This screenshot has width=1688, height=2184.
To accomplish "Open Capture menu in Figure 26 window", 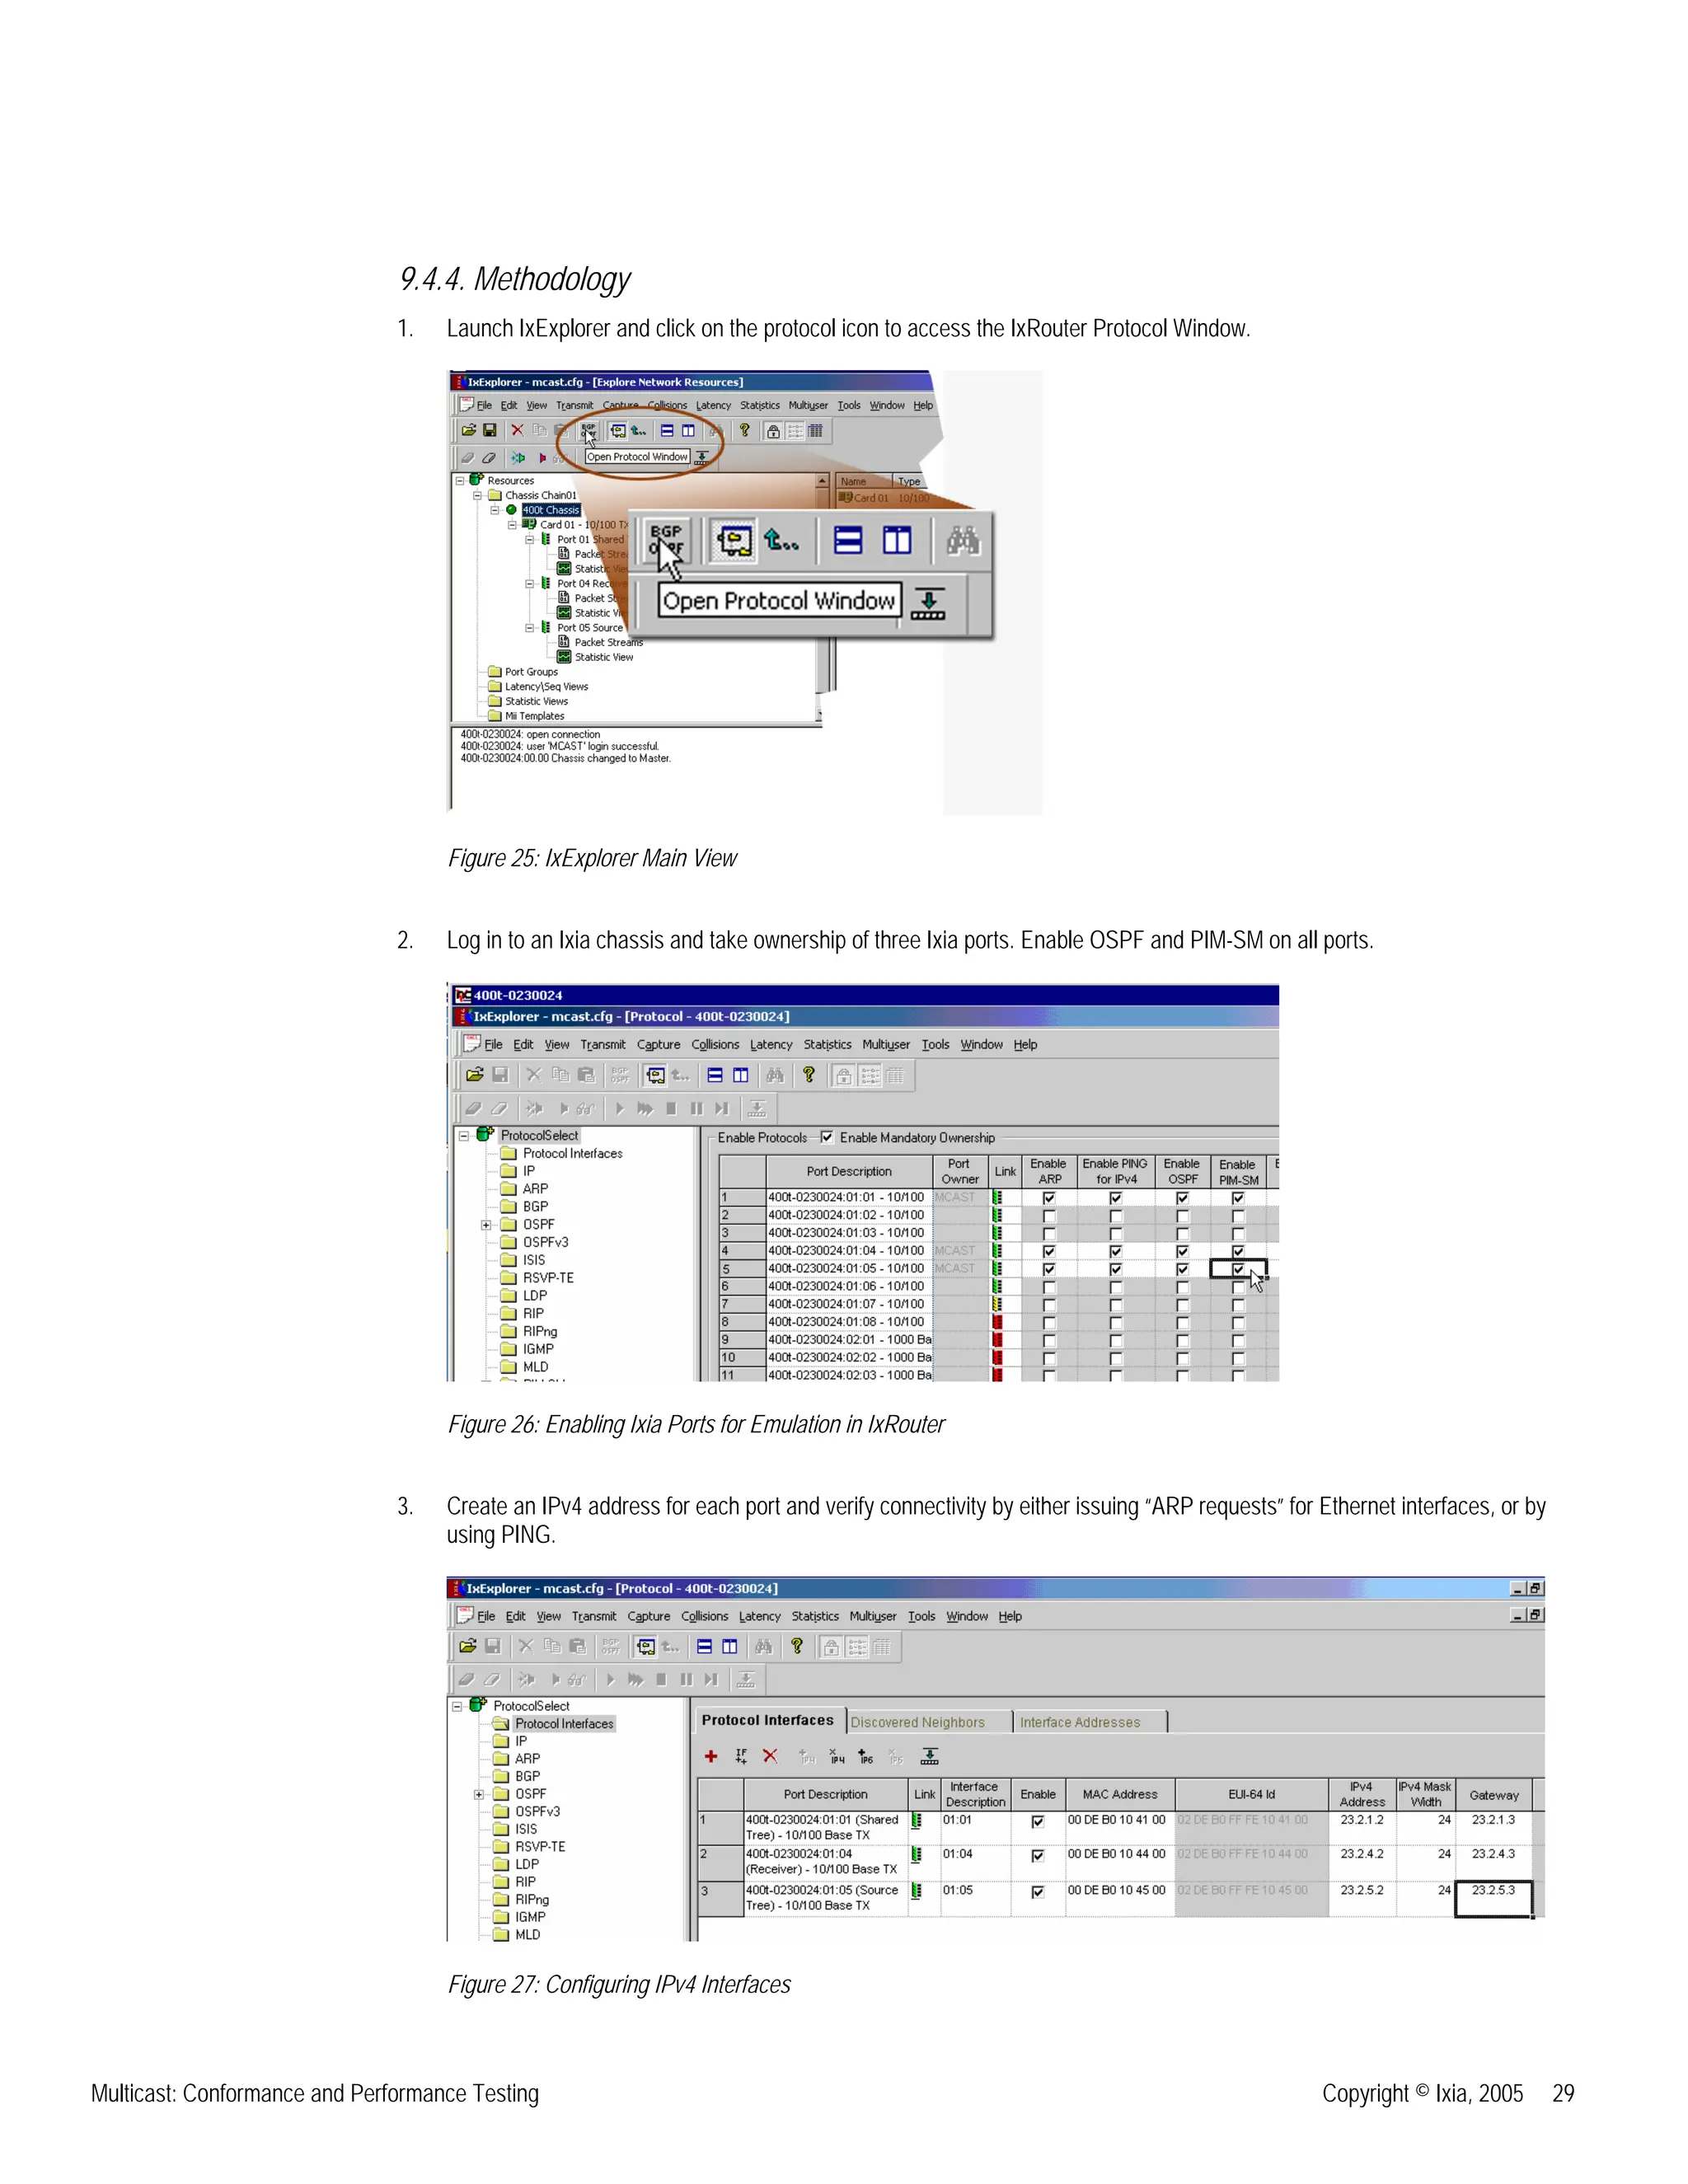I will [x=658, y=1045].
